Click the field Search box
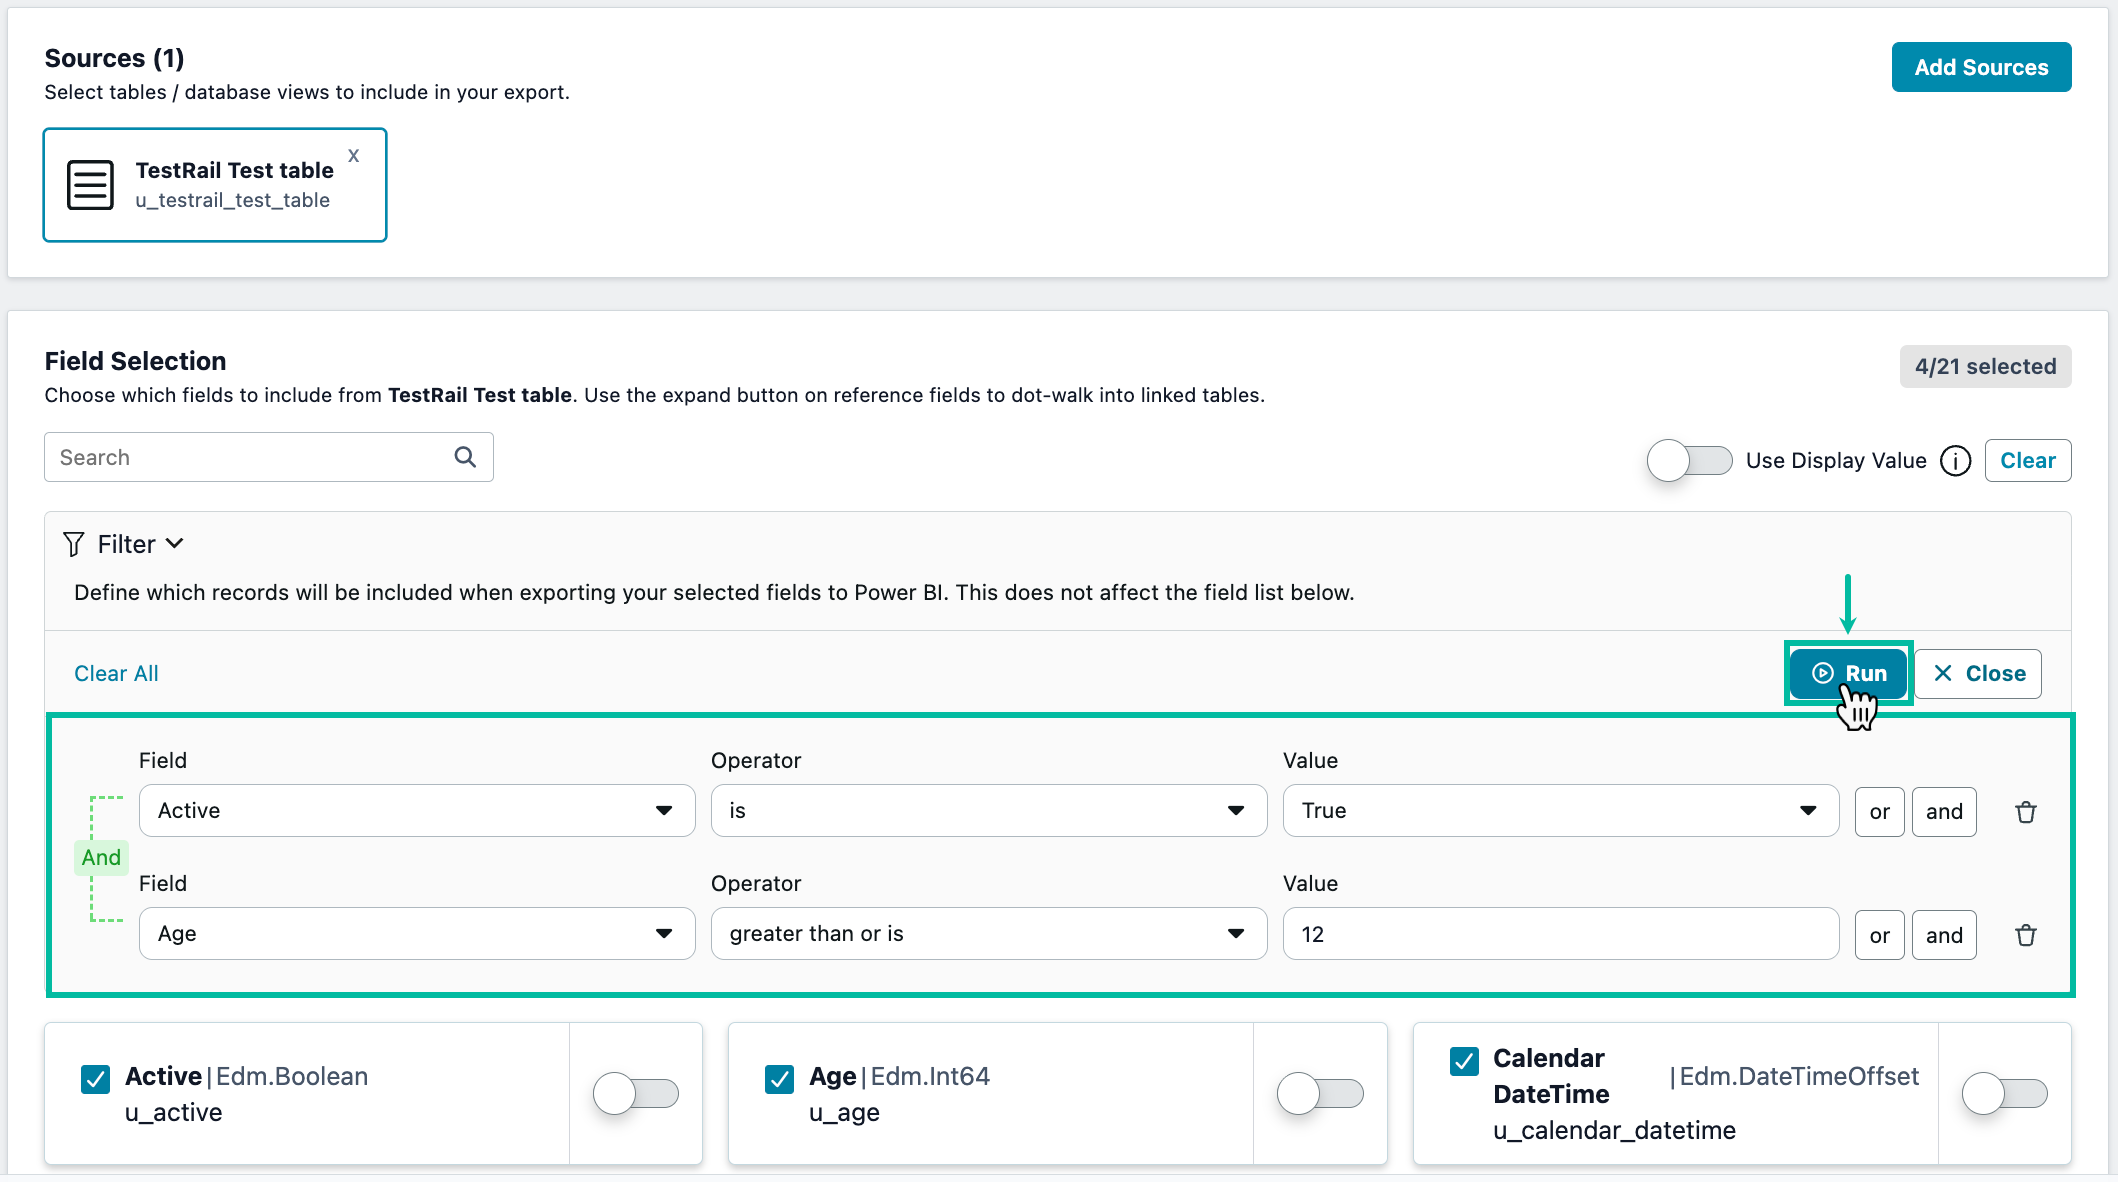 268,457
